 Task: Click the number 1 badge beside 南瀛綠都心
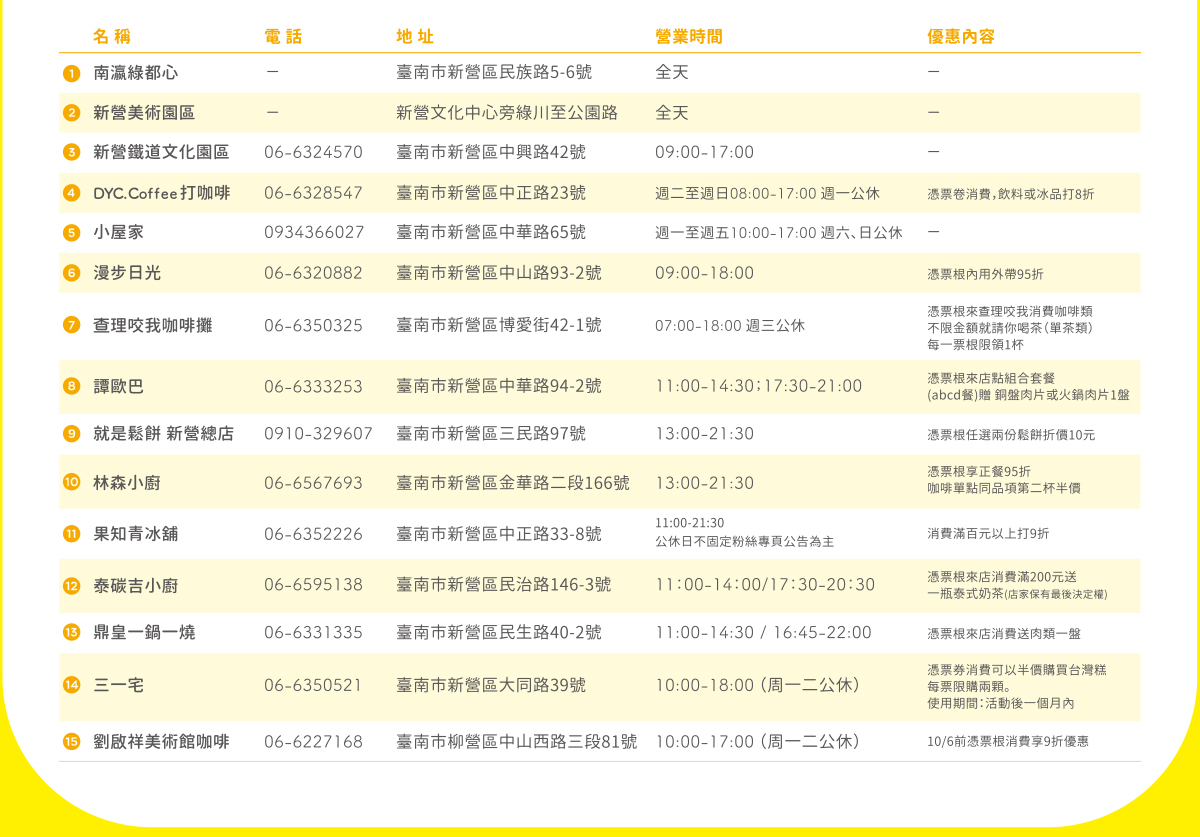click(x=71, y=73)
